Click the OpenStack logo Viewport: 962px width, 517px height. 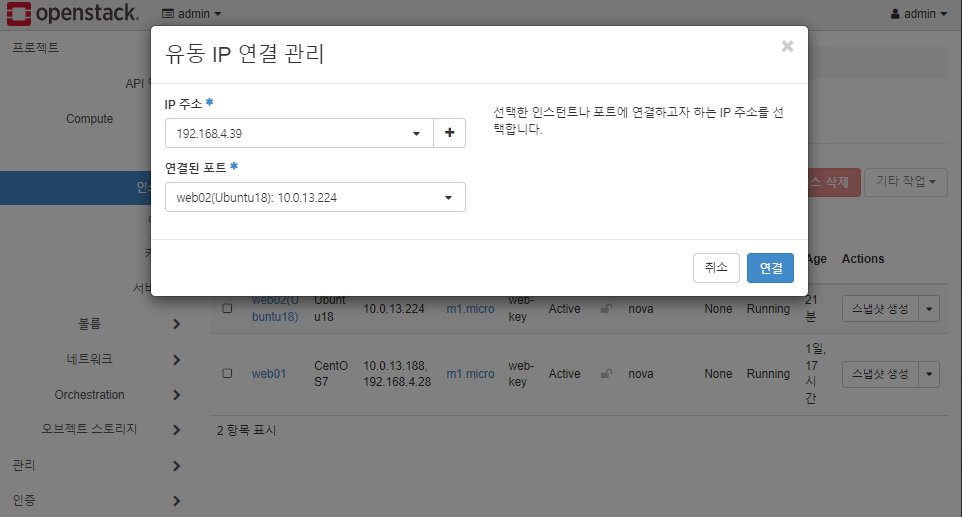[73, 13]
